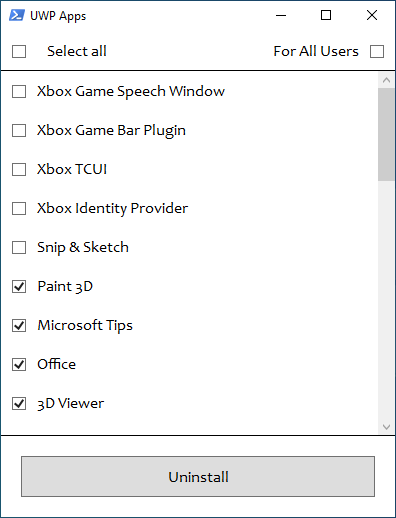Tick the Xbox Game Speech Window checkbox
This screenshot has width=396, height=518.
pos(19,91)
